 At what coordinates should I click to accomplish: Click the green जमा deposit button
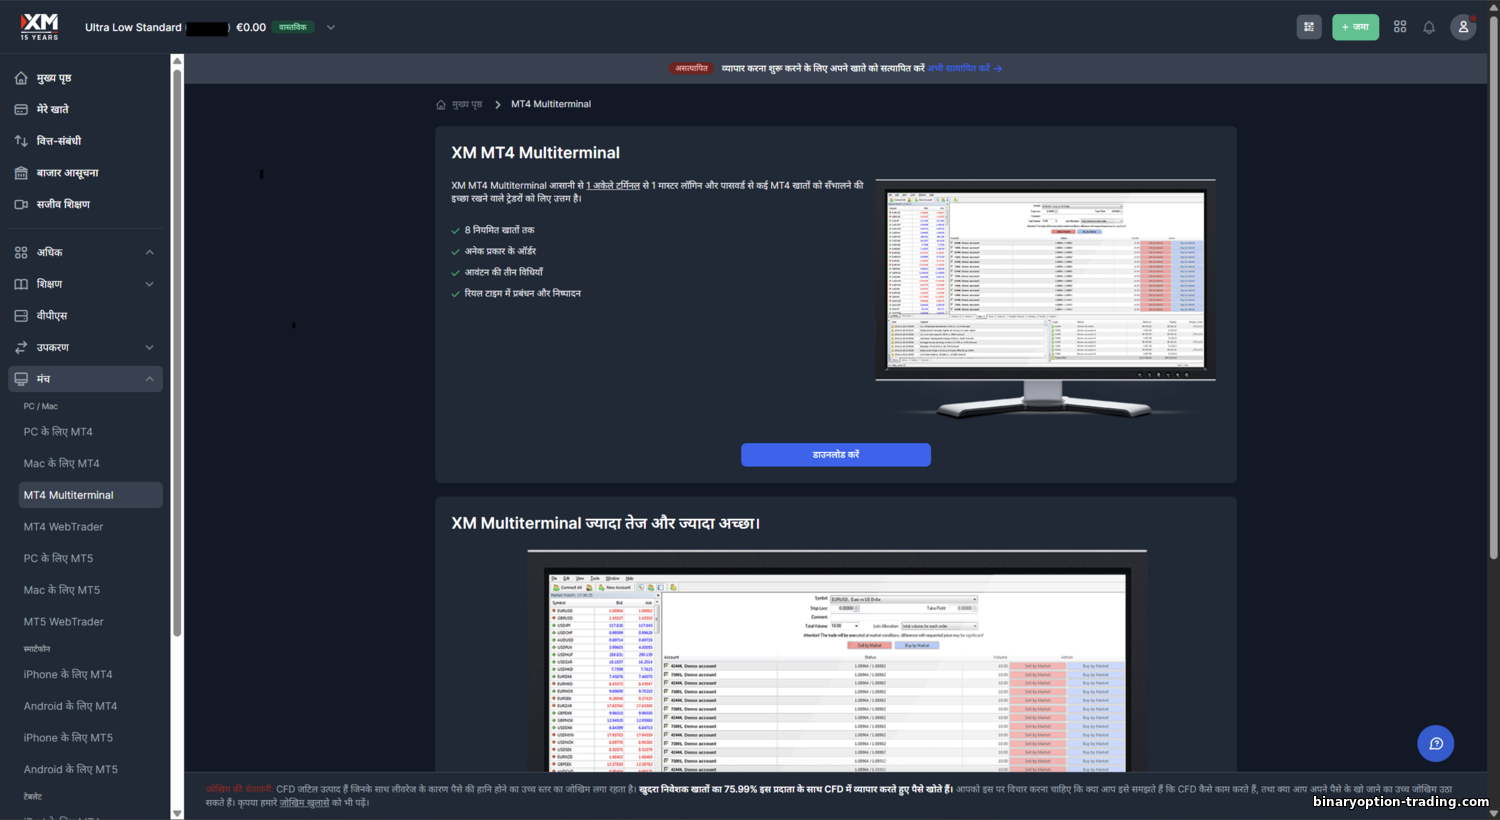point(1355,27)
